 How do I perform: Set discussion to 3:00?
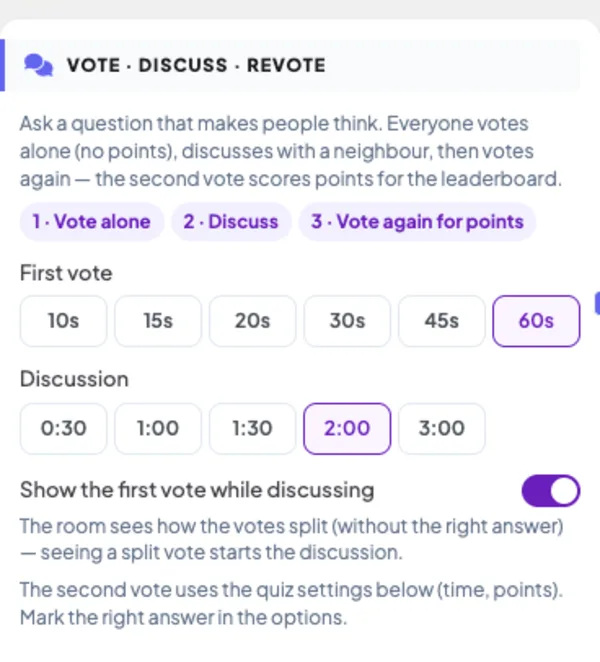click(x=442, y=429)
